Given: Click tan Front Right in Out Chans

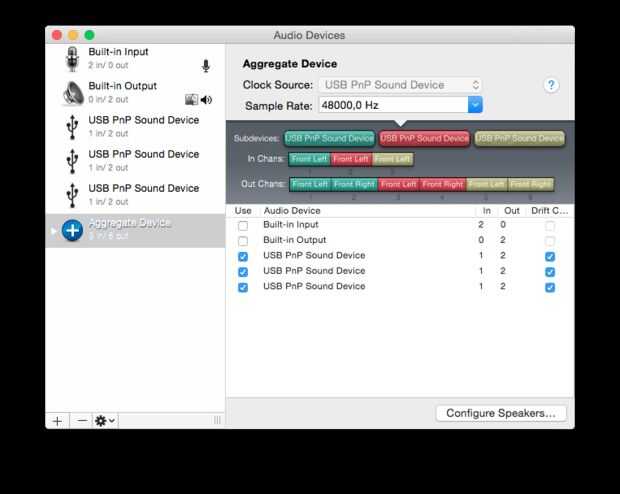Looking at the screenshot, I should (x=531, y=184).
